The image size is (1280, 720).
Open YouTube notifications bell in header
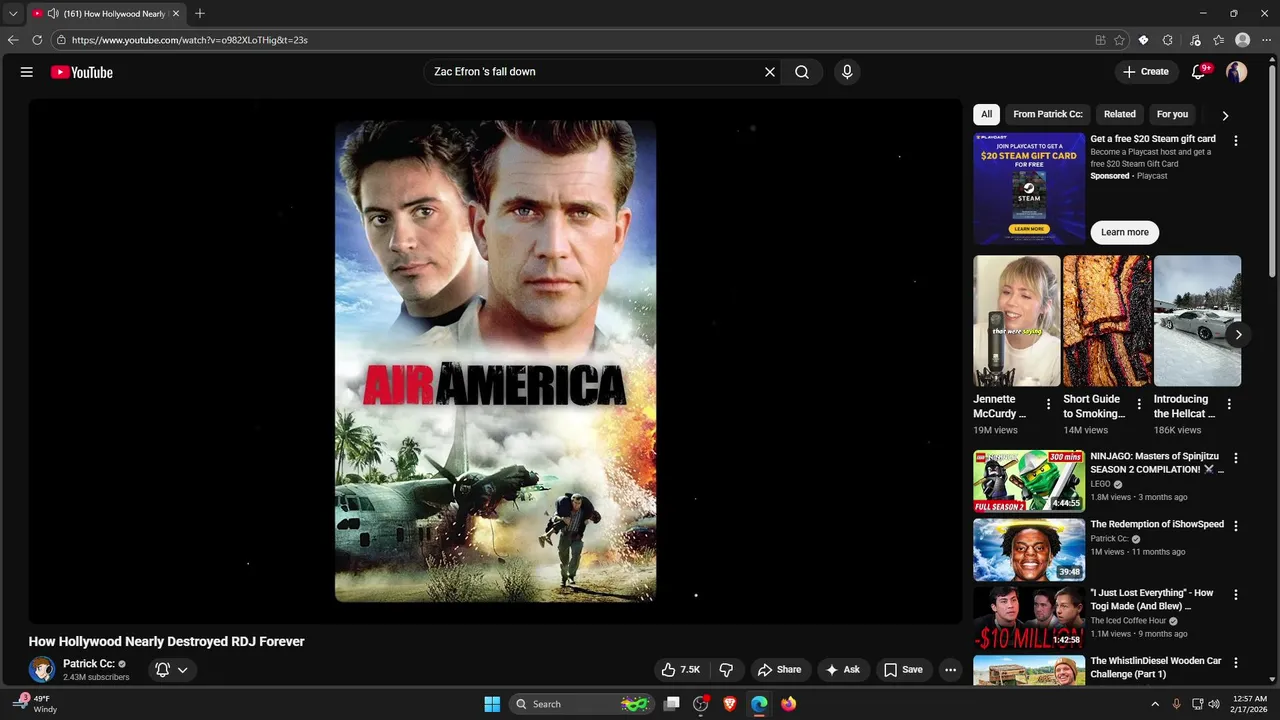click(x=1199, y=72)
